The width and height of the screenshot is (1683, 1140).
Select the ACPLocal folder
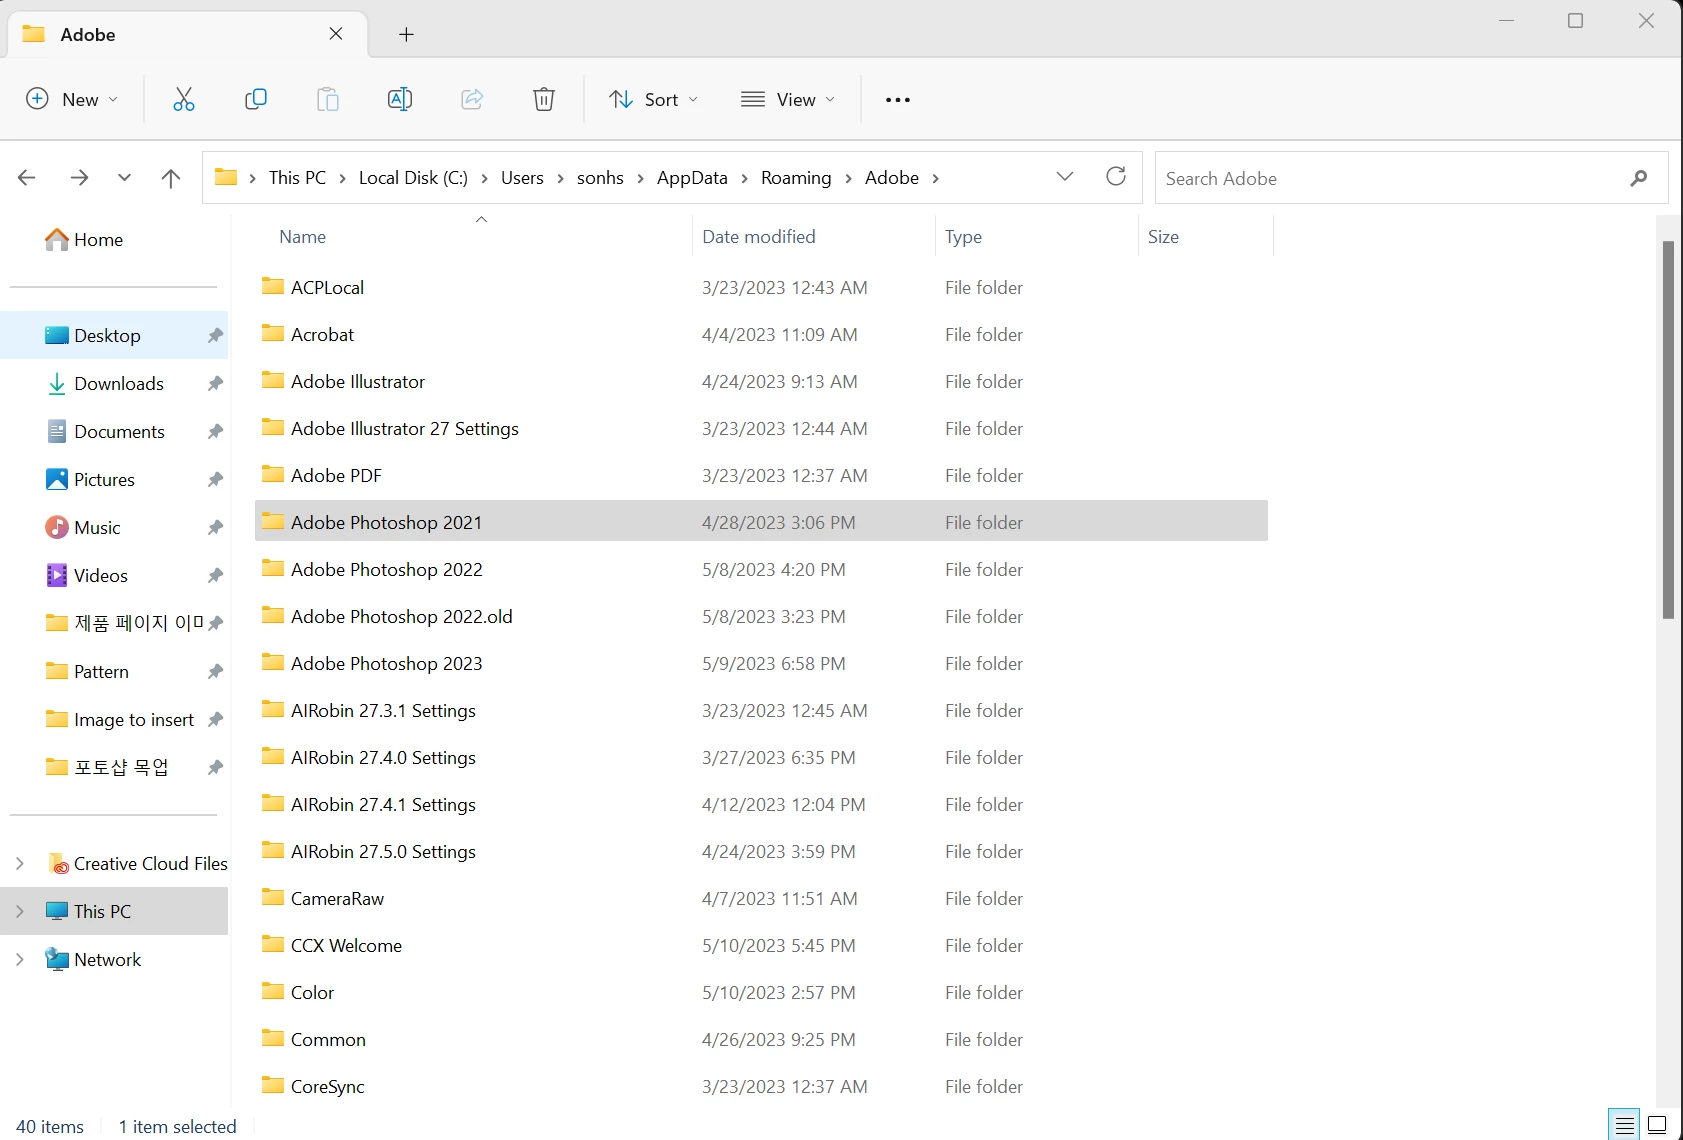tap(761, 287)
